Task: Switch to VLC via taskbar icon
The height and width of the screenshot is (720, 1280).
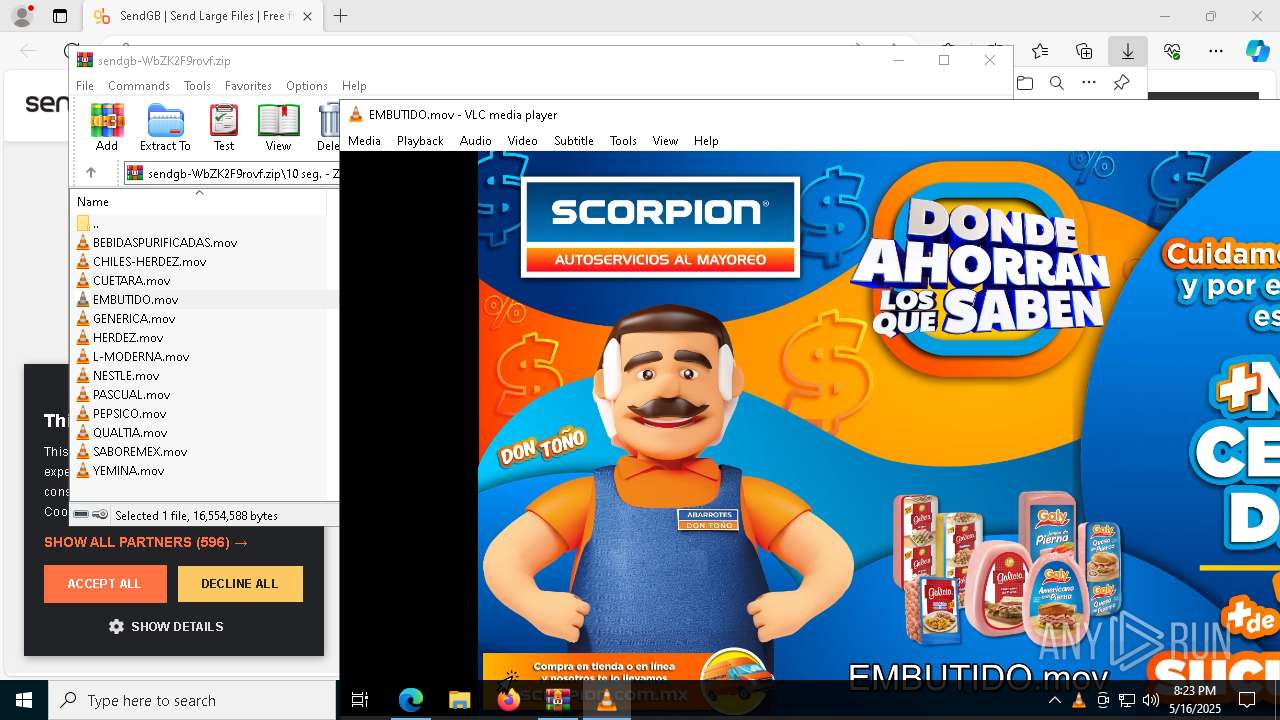Action: [606, 700]
